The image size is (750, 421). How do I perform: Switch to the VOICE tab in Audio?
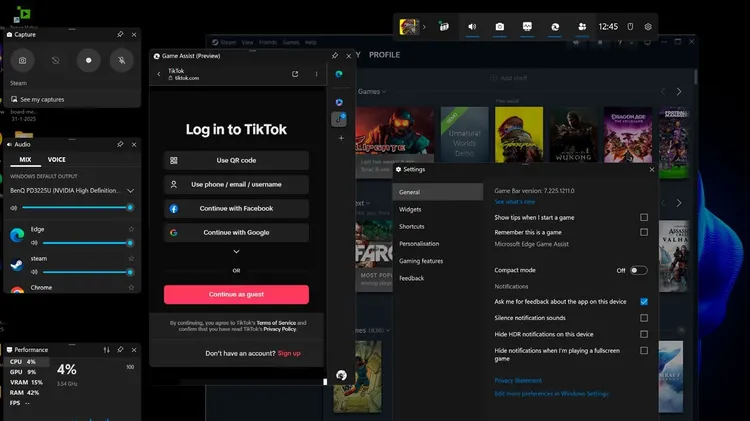[x=56, y=160]
